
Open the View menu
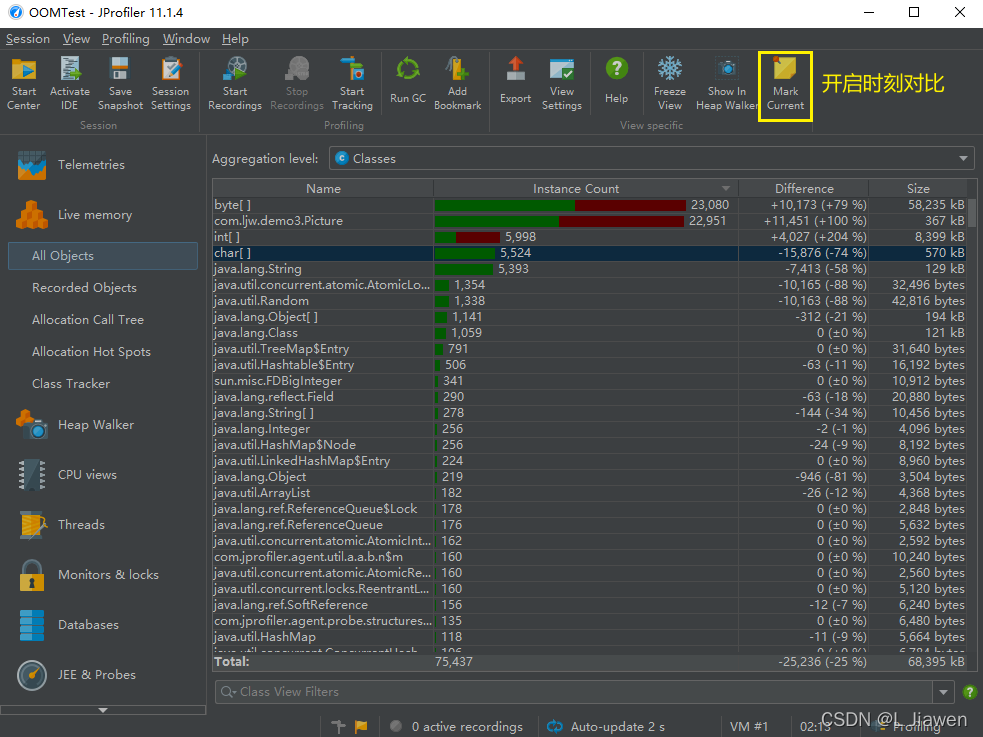click(76, 39)
